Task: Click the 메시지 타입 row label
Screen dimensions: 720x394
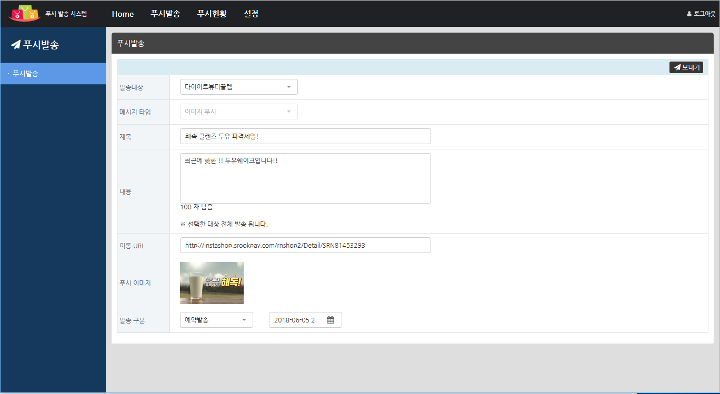Action: [135, 112]
